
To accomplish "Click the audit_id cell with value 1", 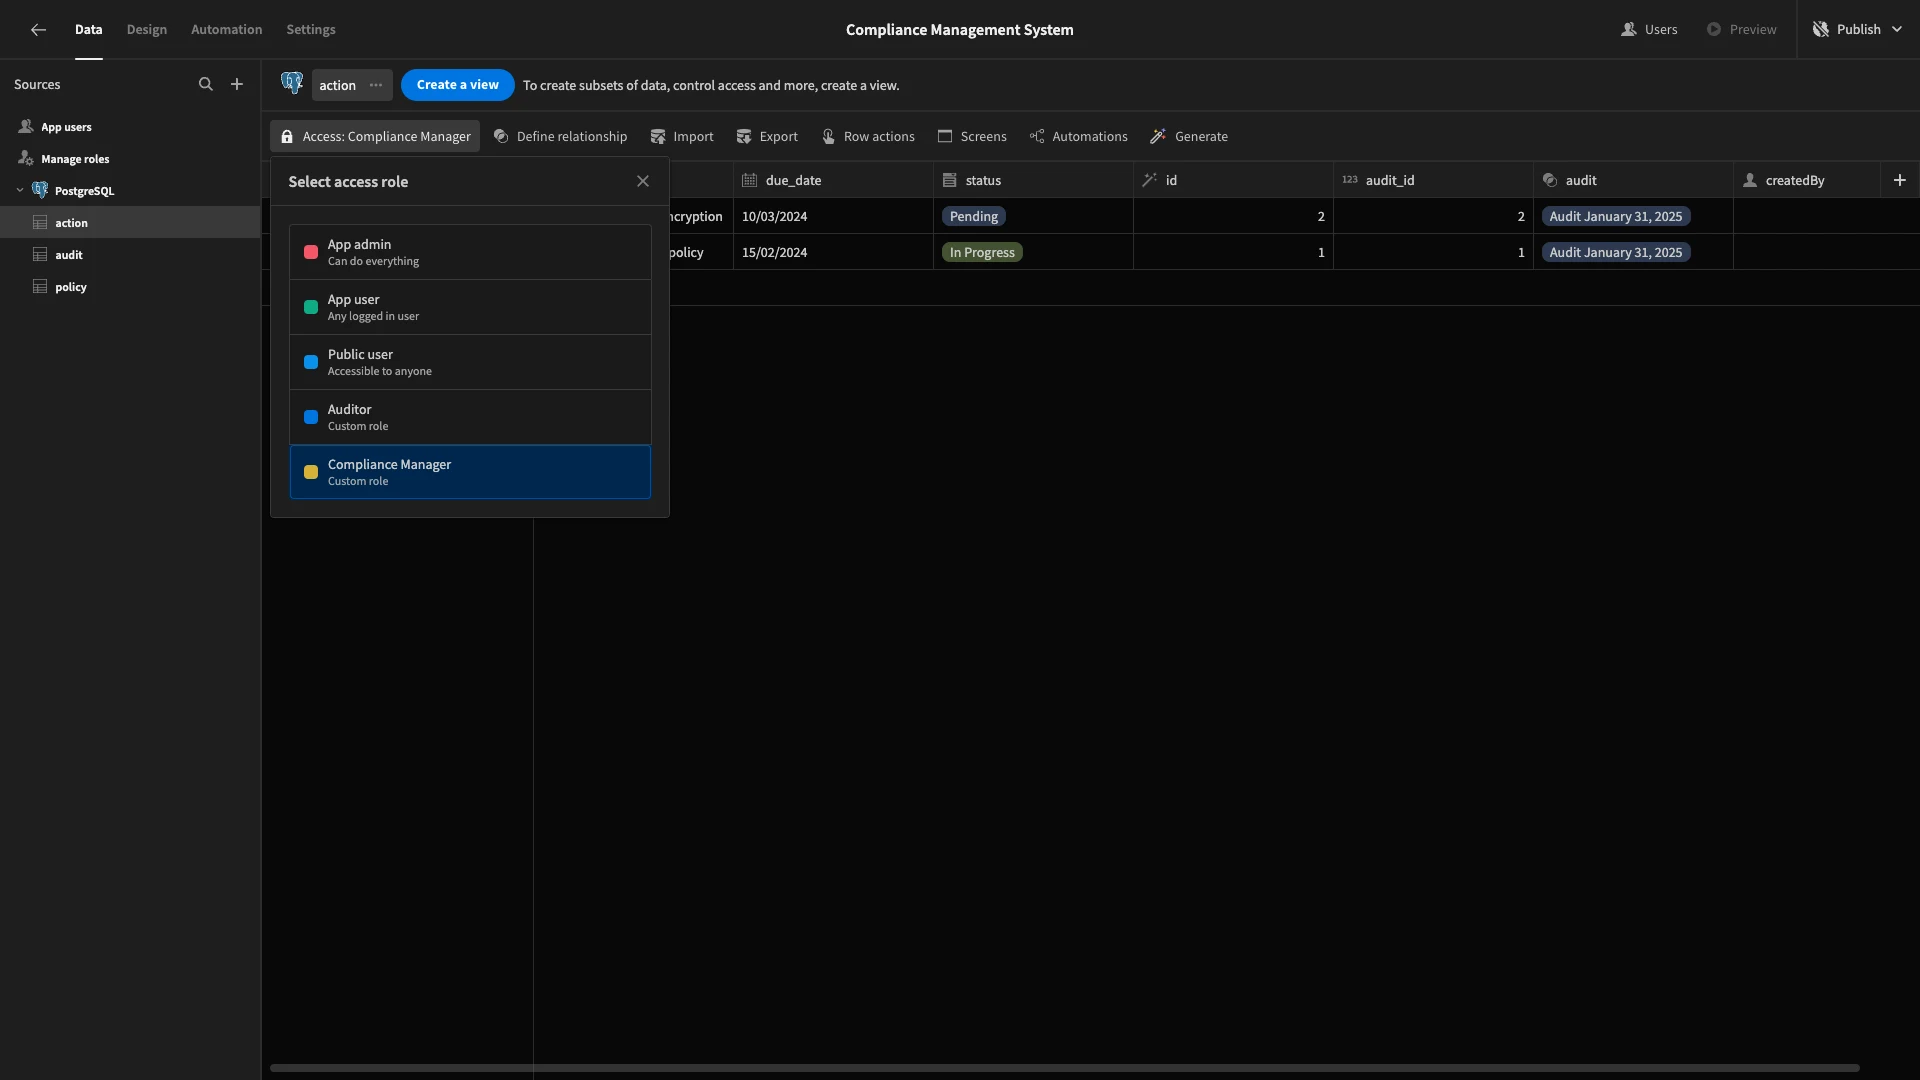I will click(1433, 252).
